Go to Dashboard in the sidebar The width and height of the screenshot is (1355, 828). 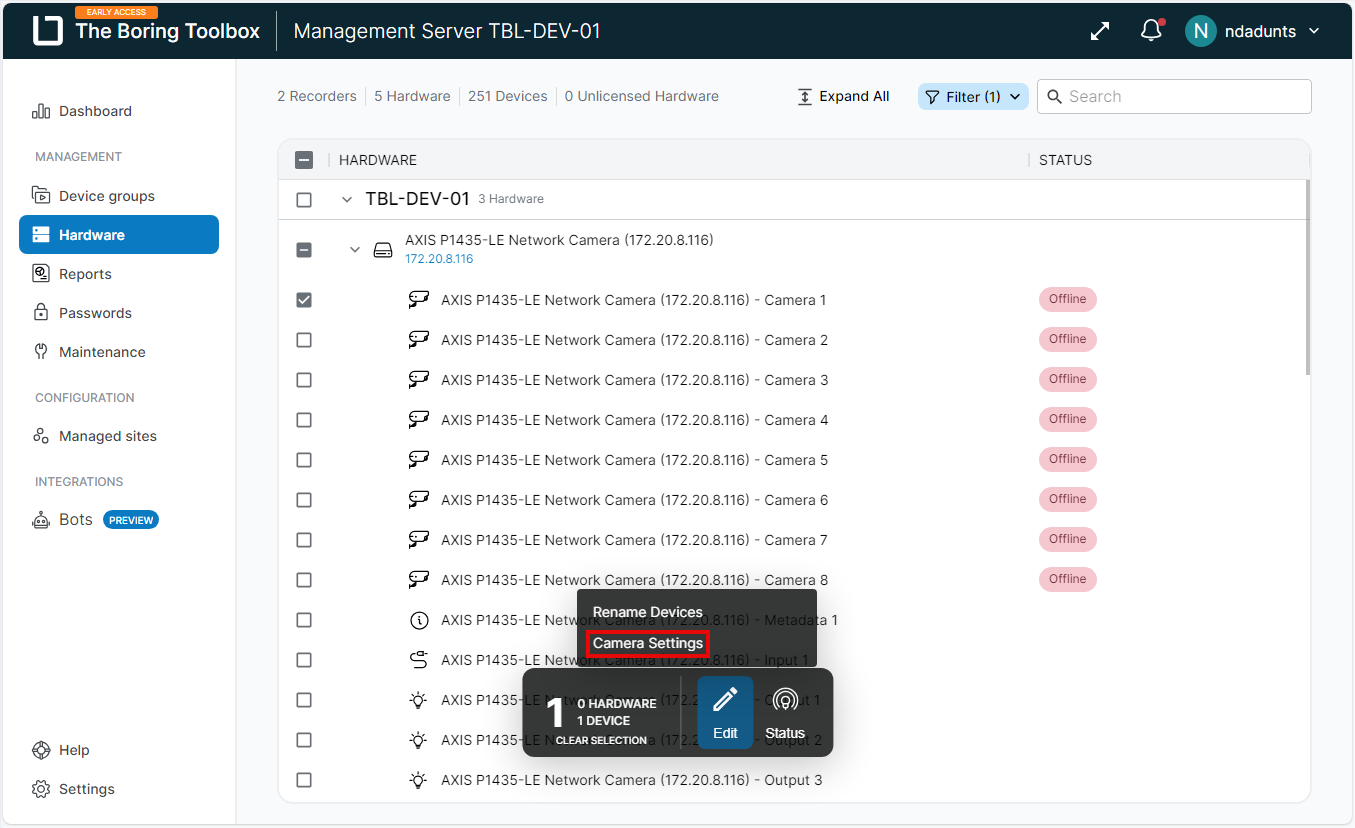95,111
